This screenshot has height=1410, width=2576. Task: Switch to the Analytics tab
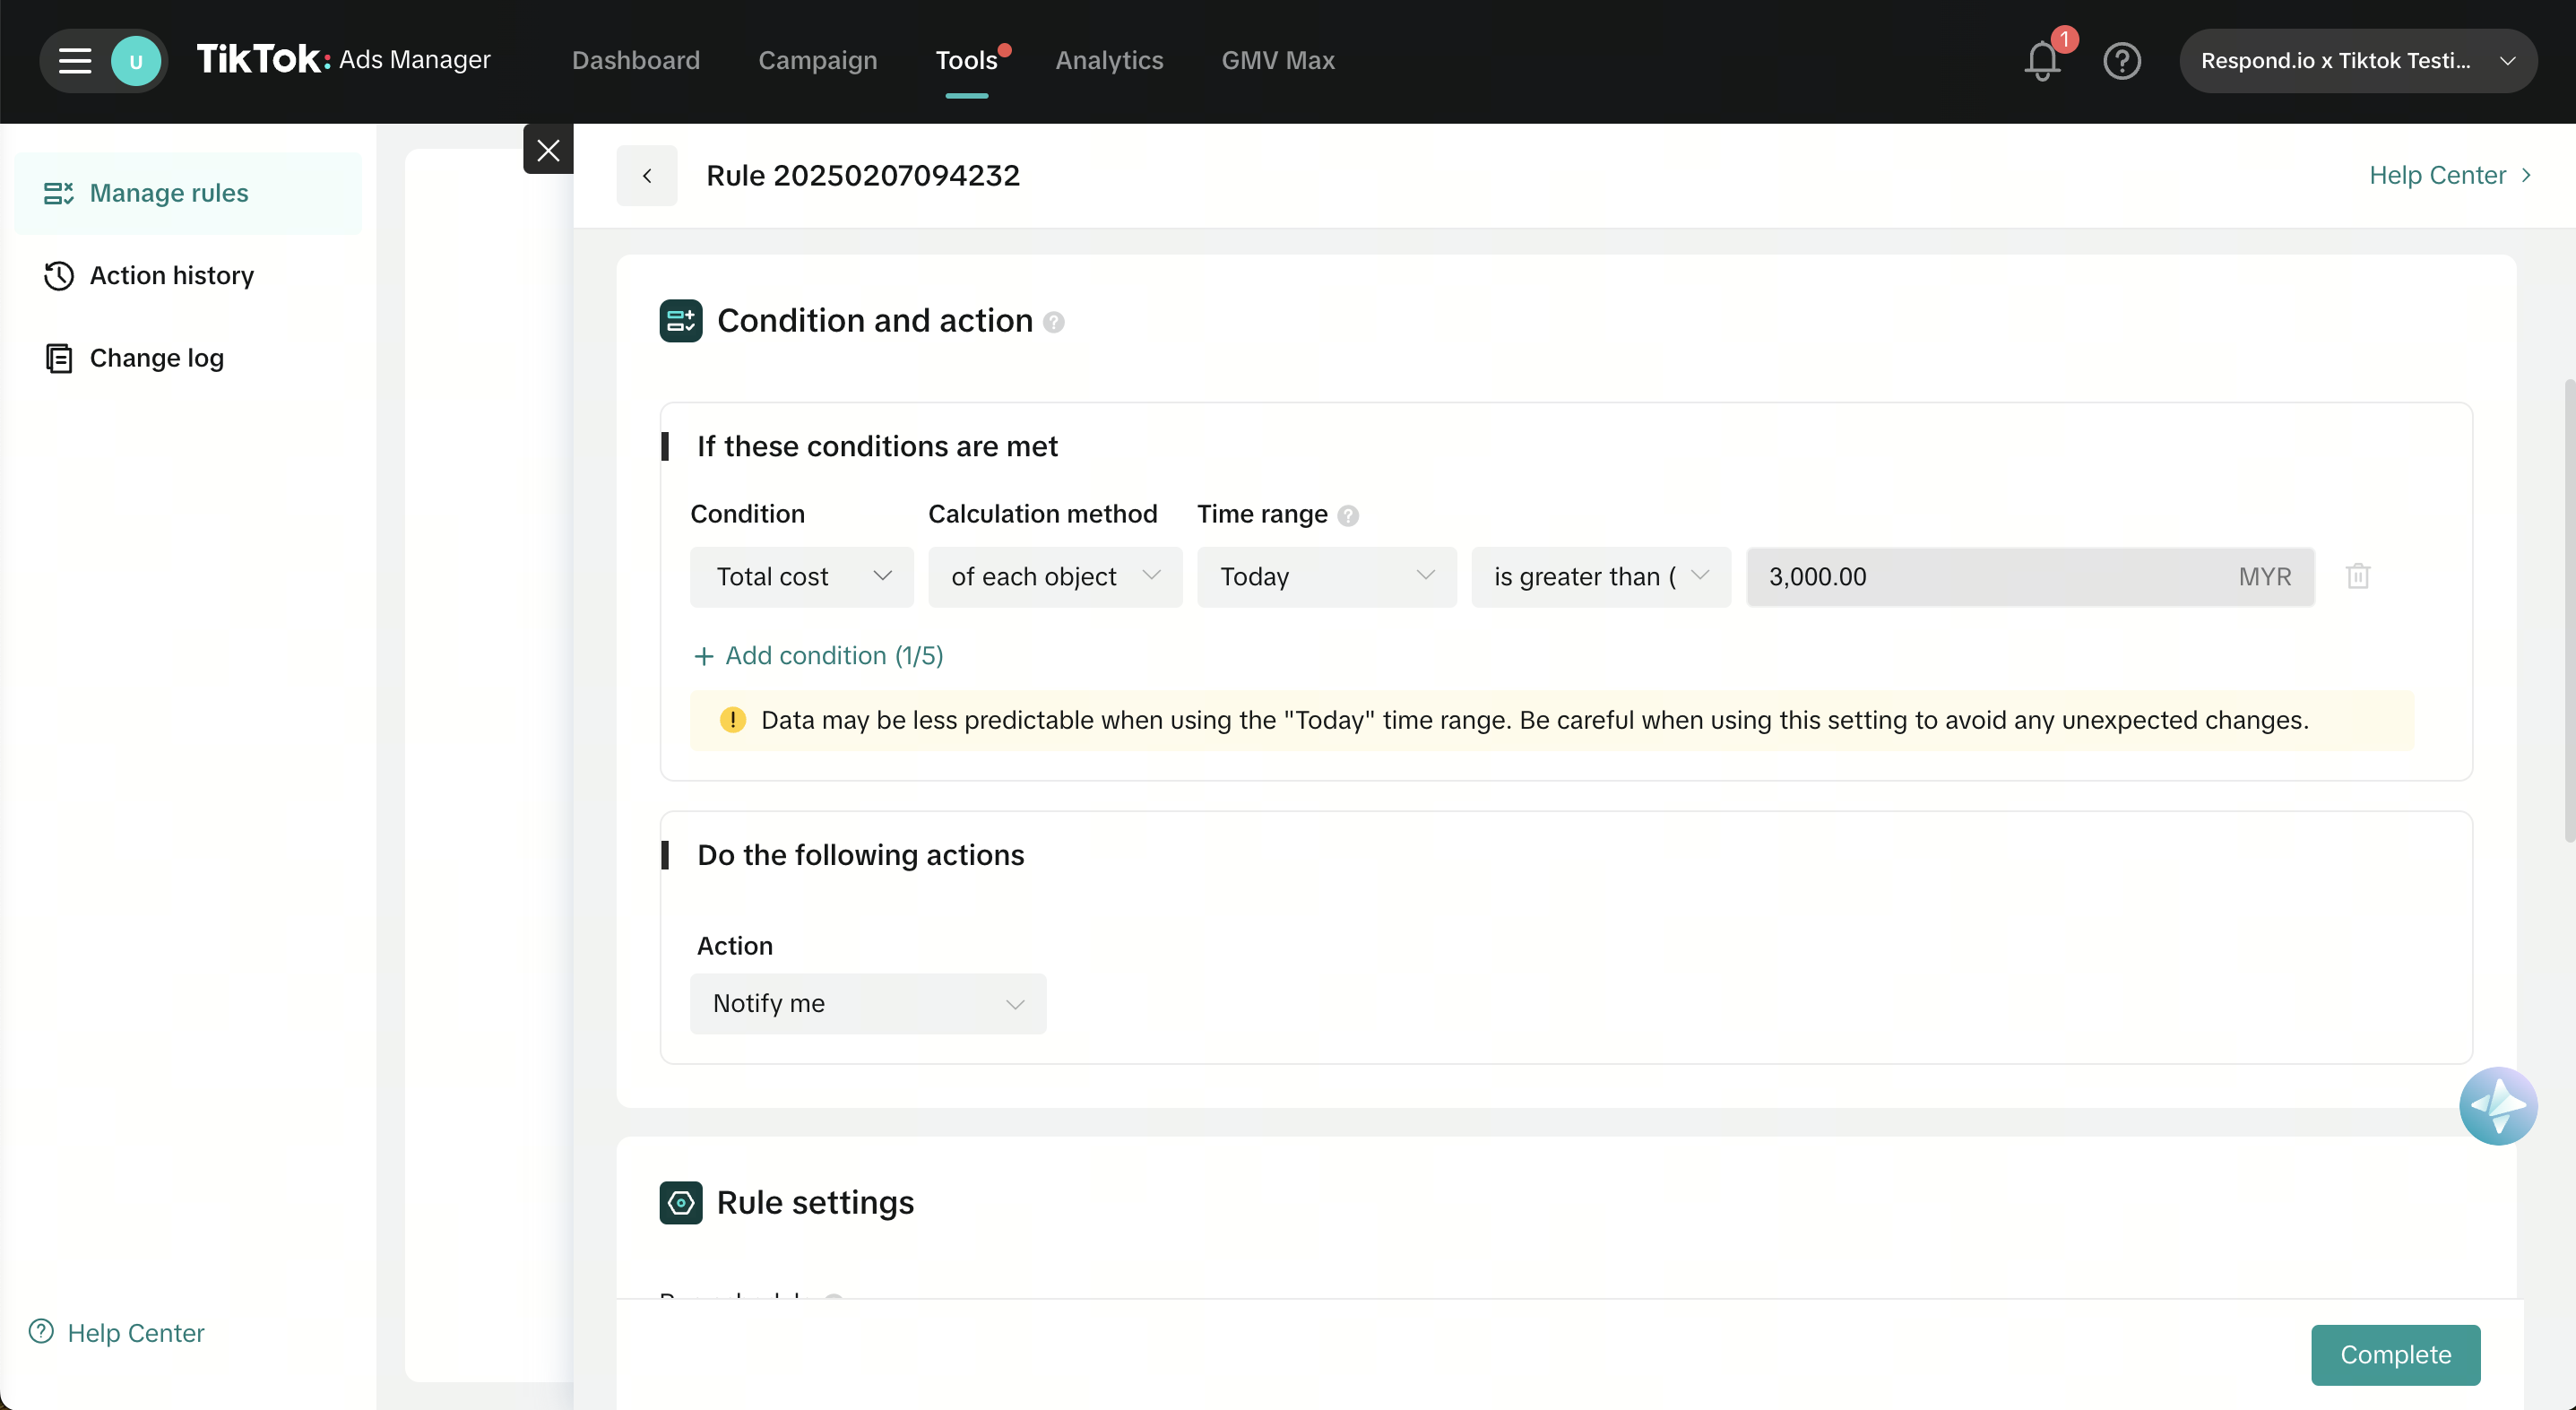[x=1109, y=60]
